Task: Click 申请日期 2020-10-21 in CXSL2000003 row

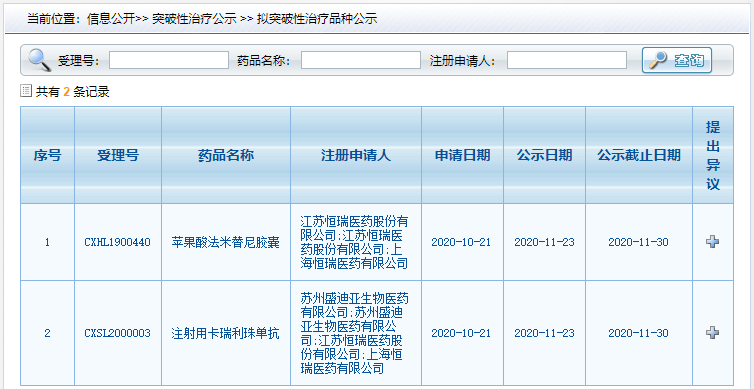Action: (461, 333)
